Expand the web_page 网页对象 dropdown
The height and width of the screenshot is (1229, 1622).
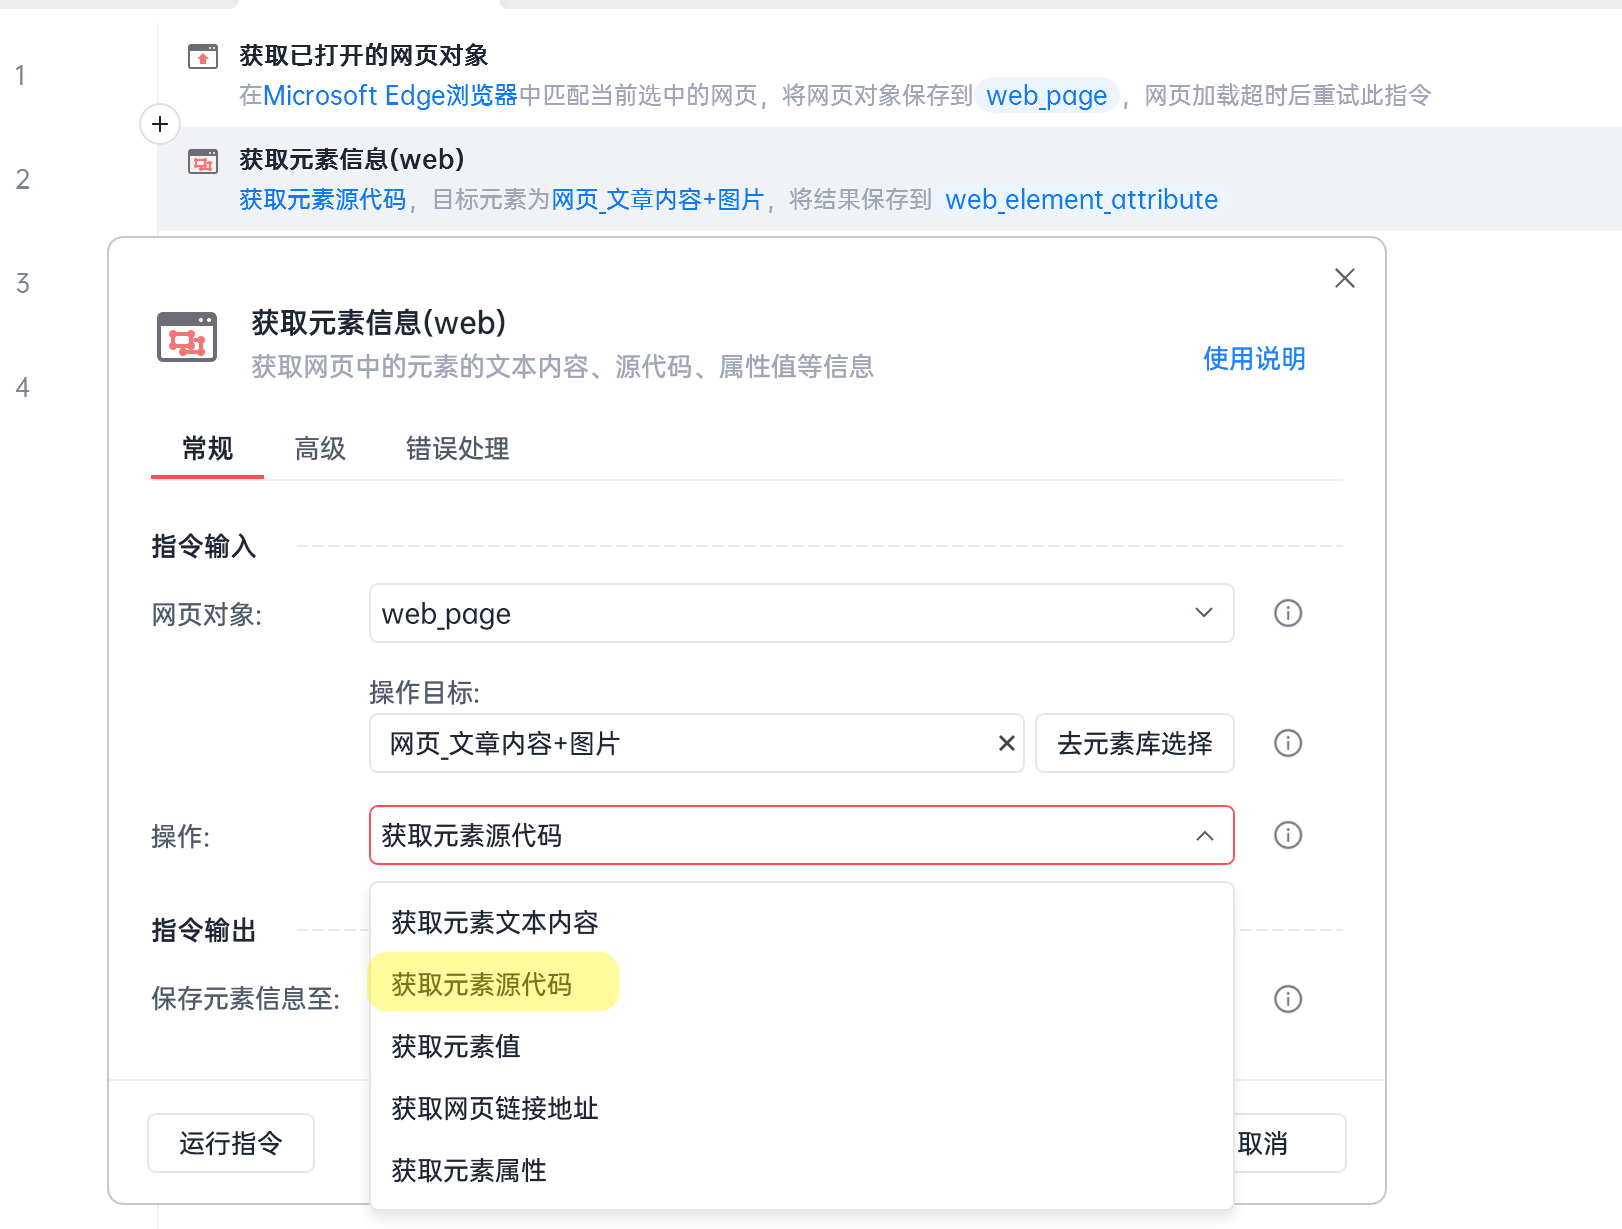1203,613
